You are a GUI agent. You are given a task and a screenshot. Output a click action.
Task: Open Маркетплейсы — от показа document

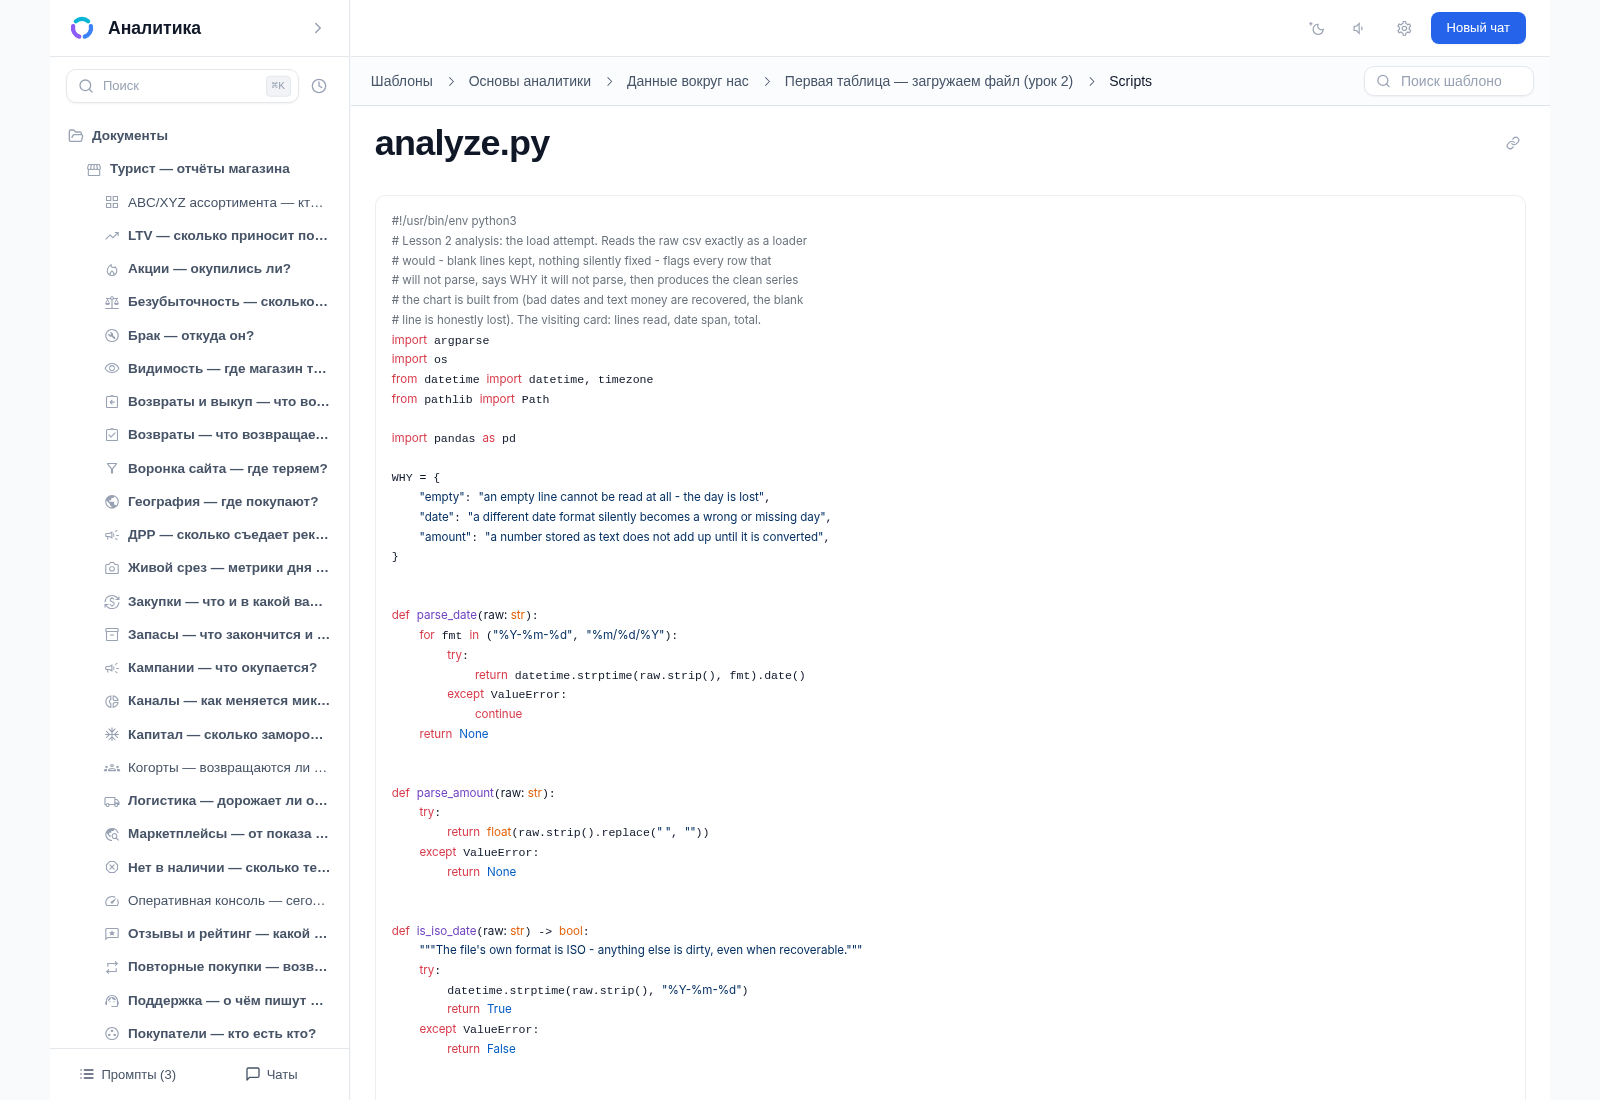(x=228, y=834)
